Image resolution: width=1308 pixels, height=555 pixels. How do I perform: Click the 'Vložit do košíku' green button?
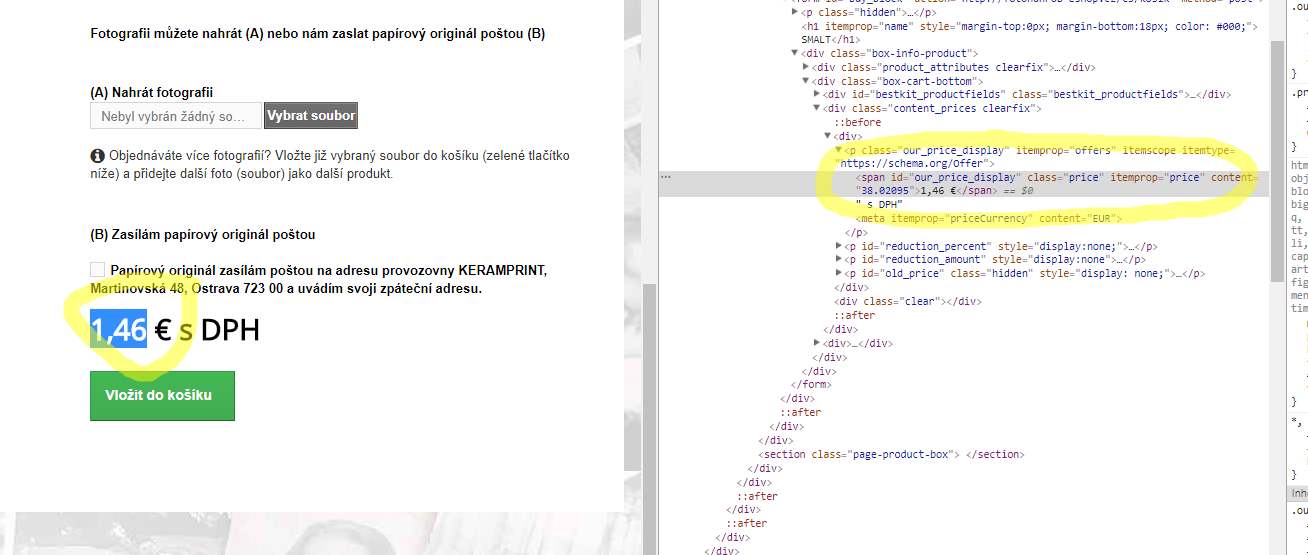pos(162,395)
